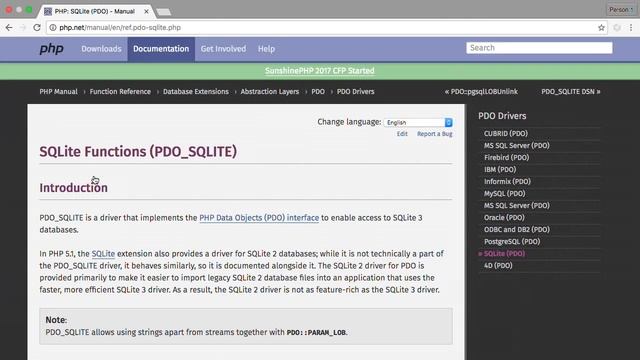Open IBM (PDO) in sidebar

click(x=500, y=169)
